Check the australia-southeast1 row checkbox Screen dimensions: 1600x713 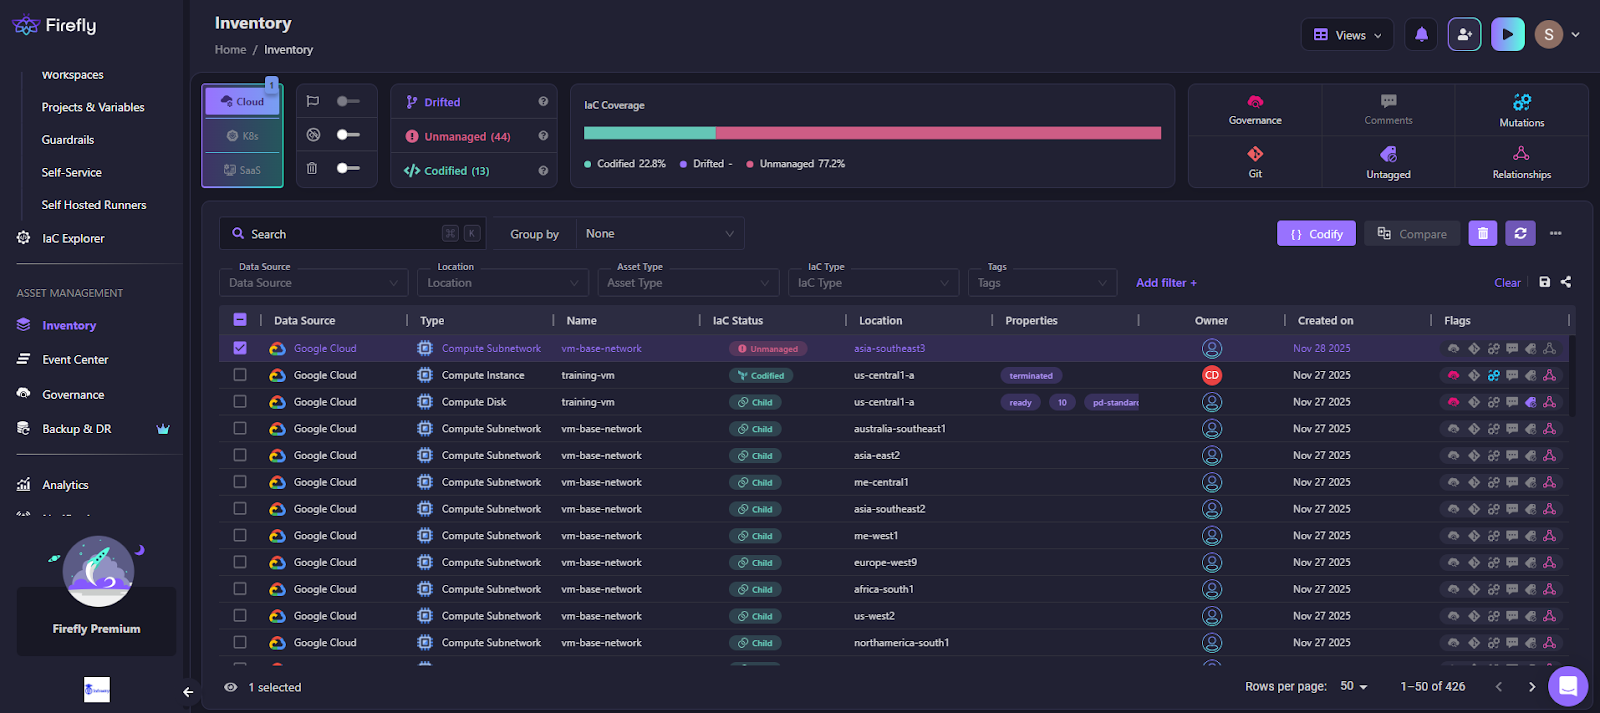click(240, 428)
